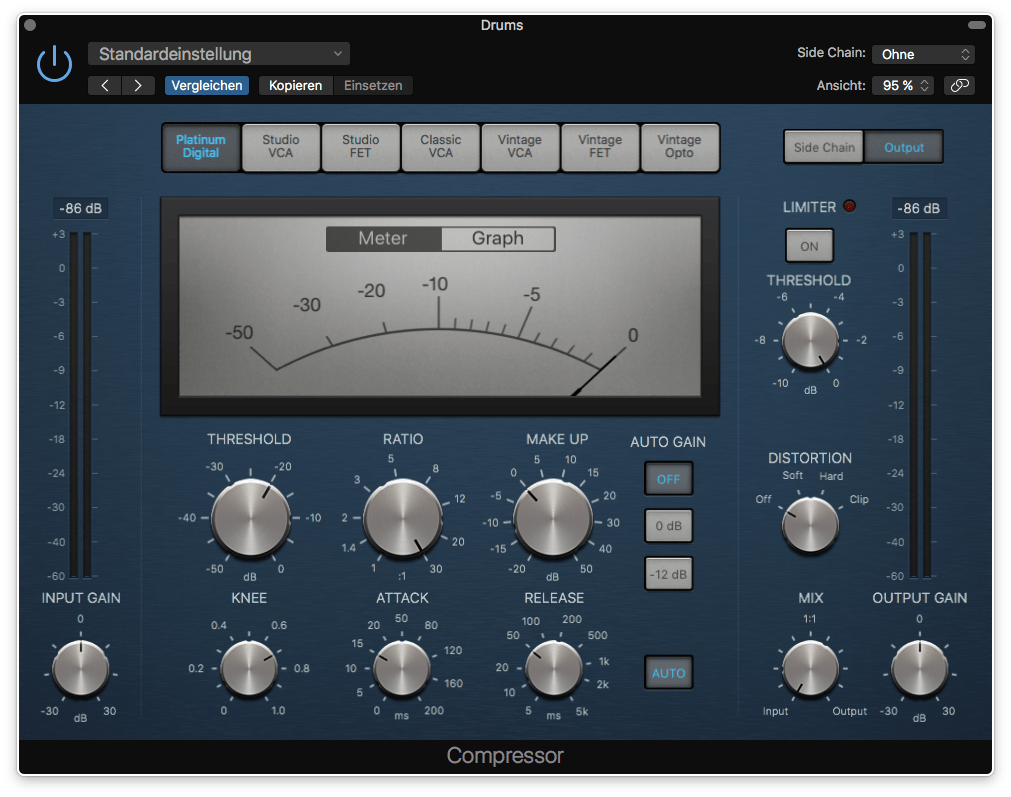Set Auto Gain to -12 dB
Image resolution: width=1011 pixels, height=797 pixels.
coord(667,573)
